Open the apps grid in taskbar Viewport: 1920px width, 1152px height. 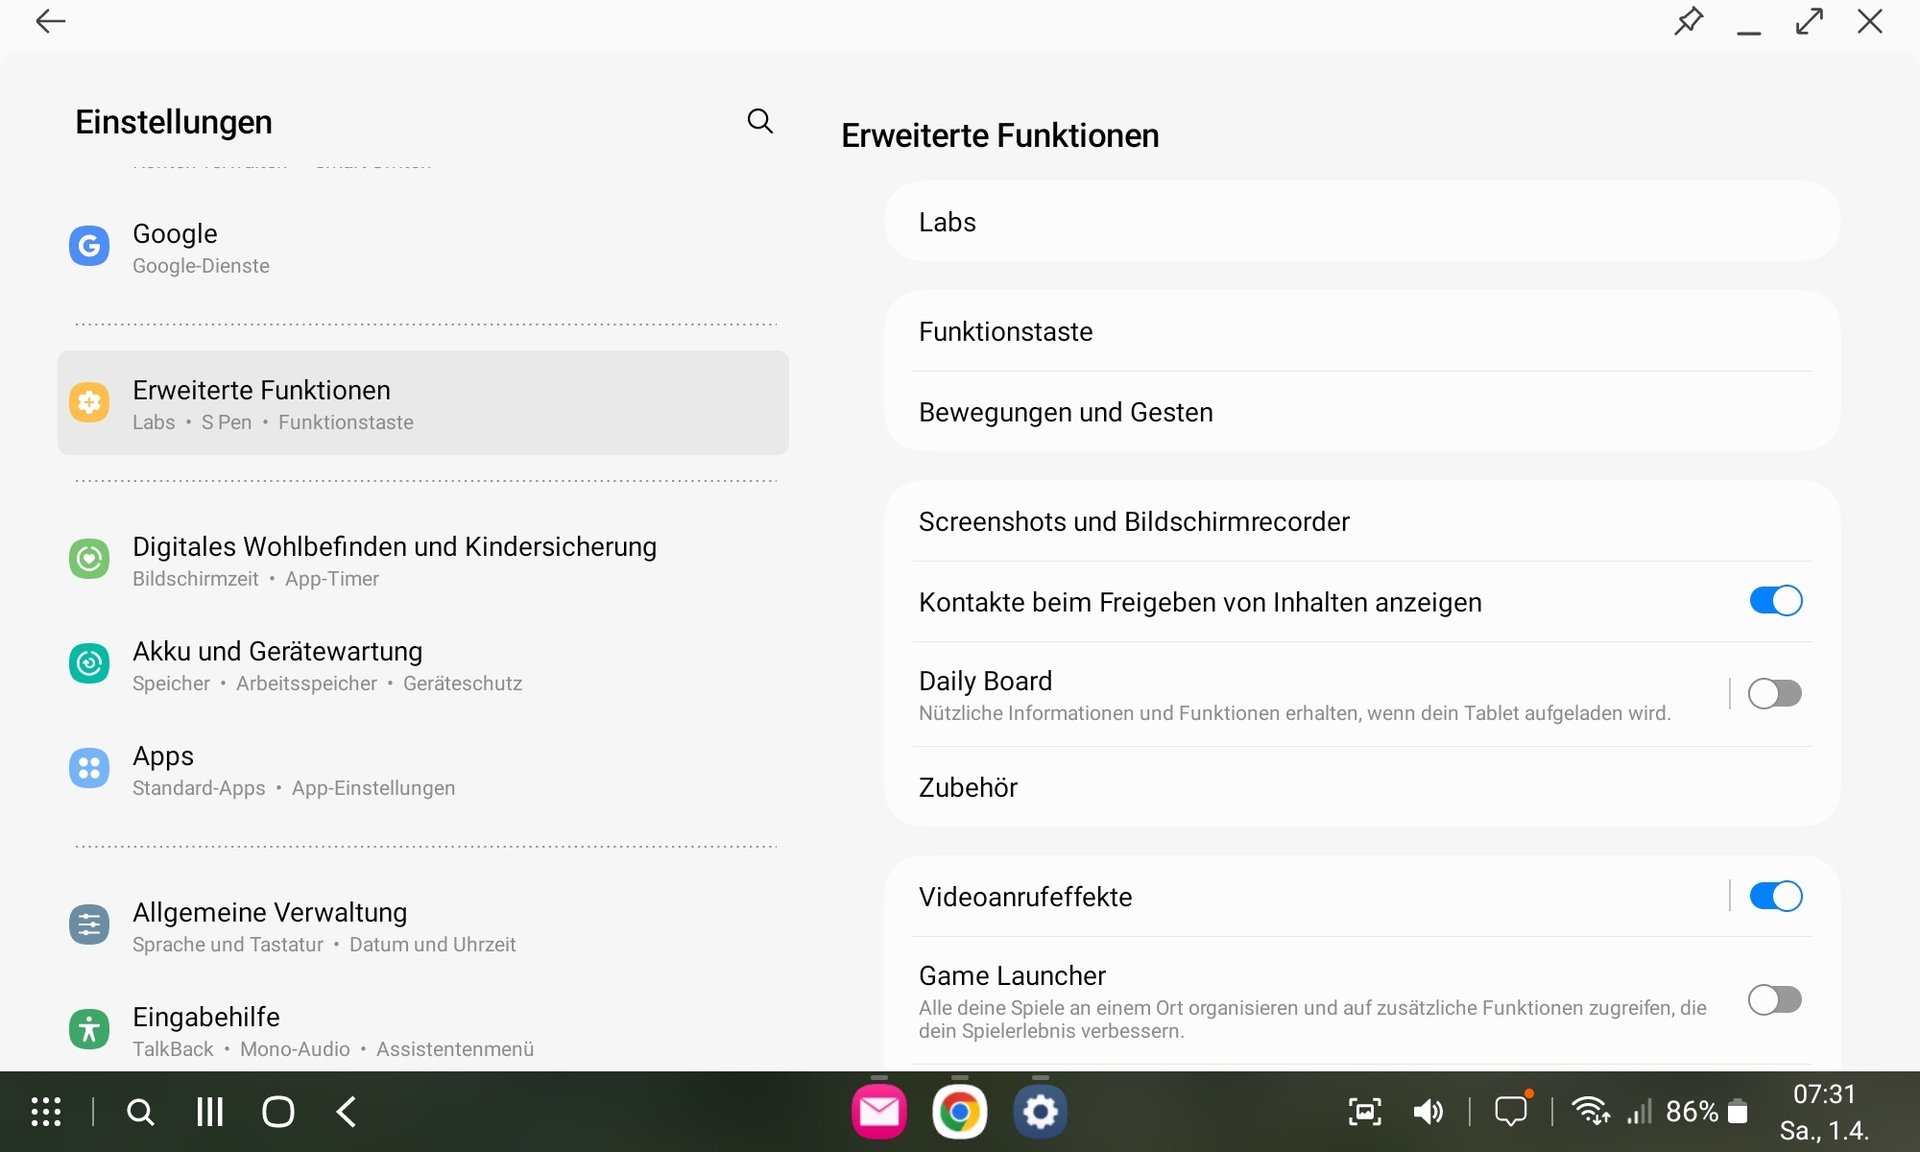point(46,1112)
